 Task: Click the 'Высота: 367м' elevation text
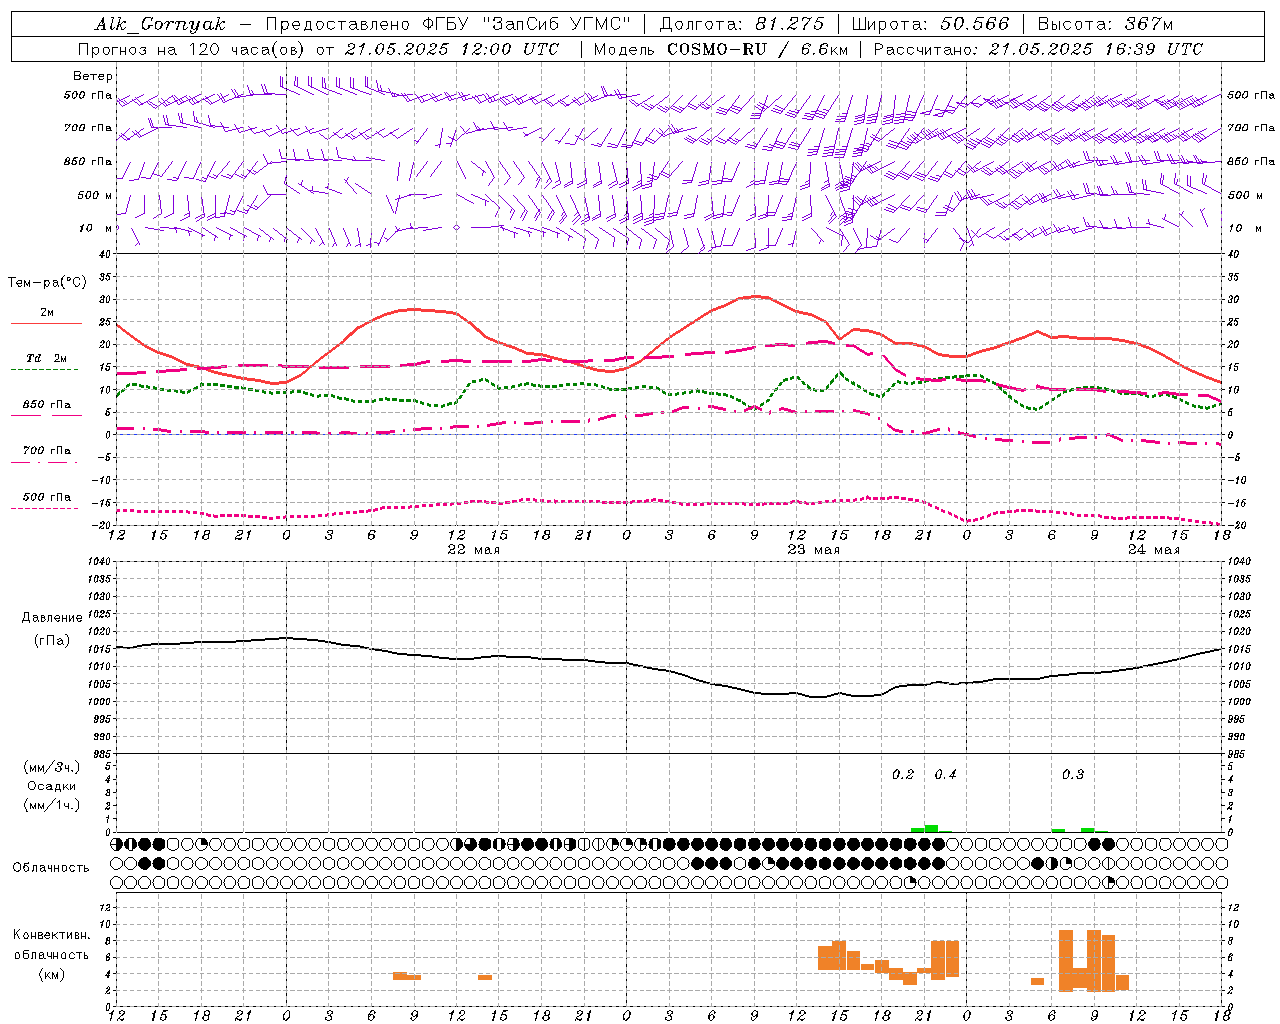(x=1105, y=24)
